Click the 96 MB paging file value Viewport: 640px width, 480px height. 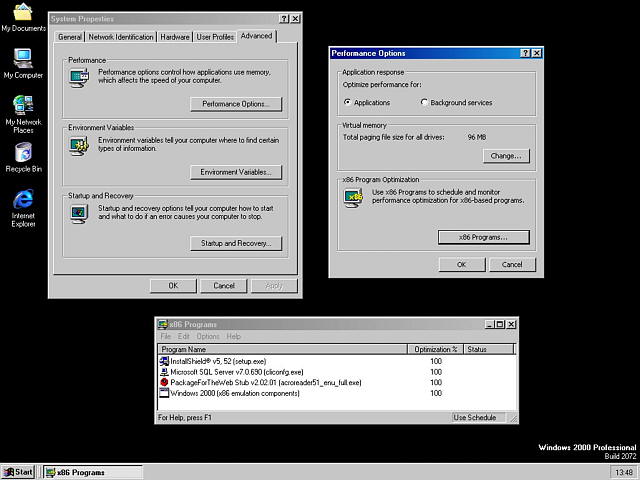(476, 137)
